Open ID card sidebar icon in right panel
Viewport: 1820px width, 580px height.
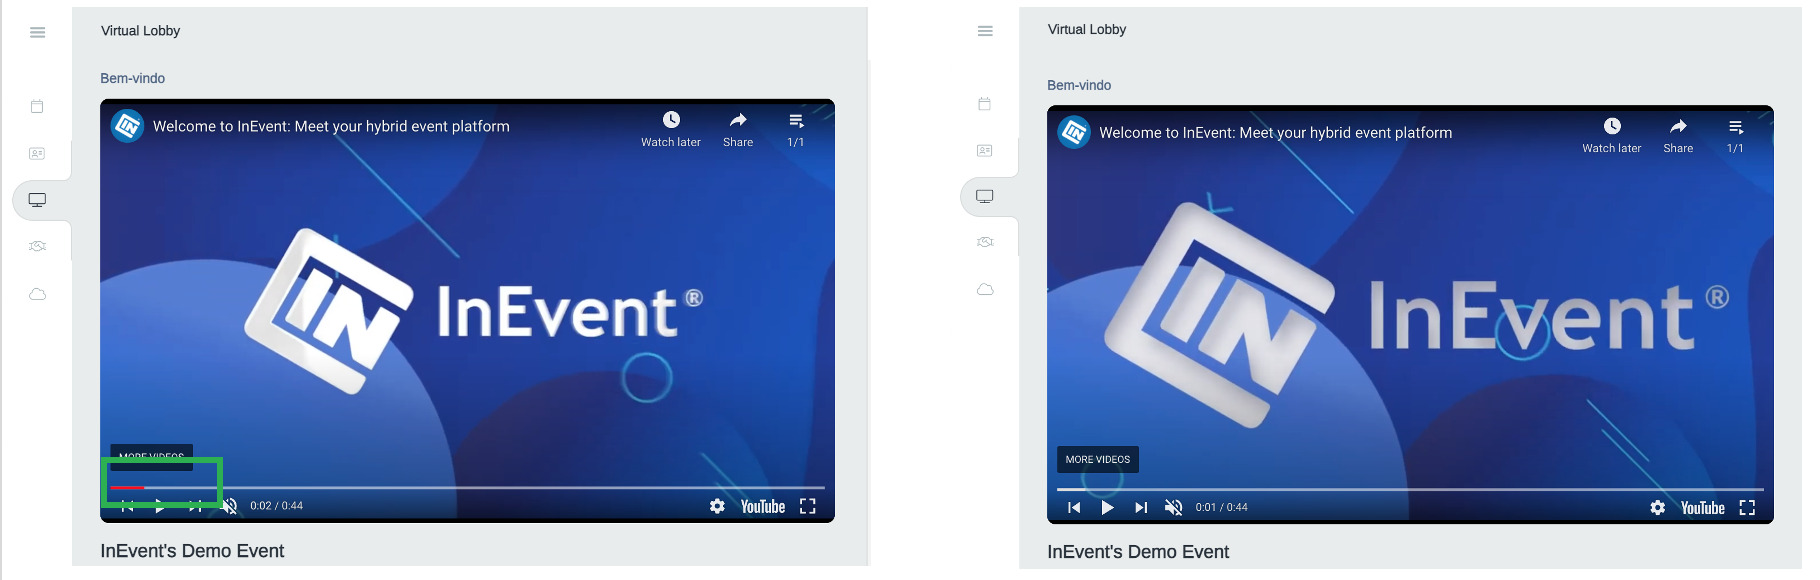click(x=984, y=150)
